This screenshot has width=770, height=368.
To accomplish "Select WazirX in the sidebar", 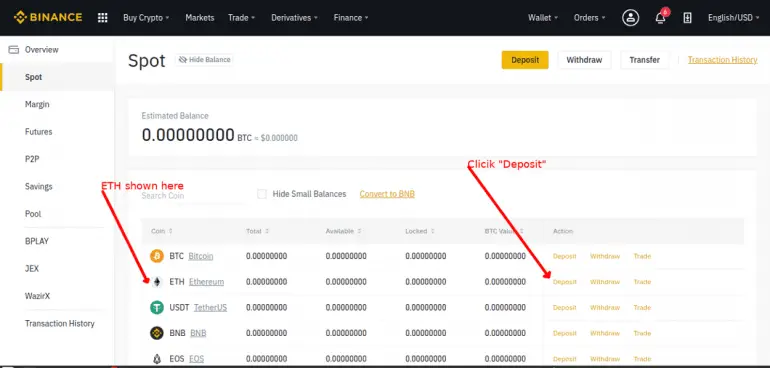I will coord(37,296).
